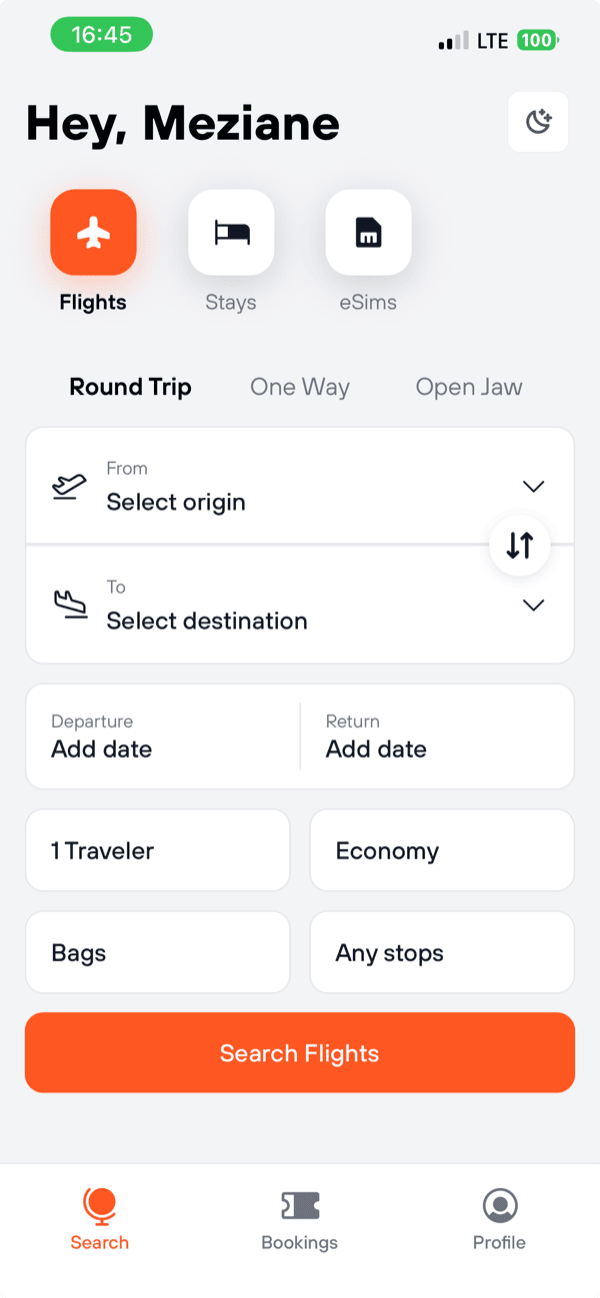Choose the Open Jaw trip type
600x1298 pixels.
click(469, 387)
